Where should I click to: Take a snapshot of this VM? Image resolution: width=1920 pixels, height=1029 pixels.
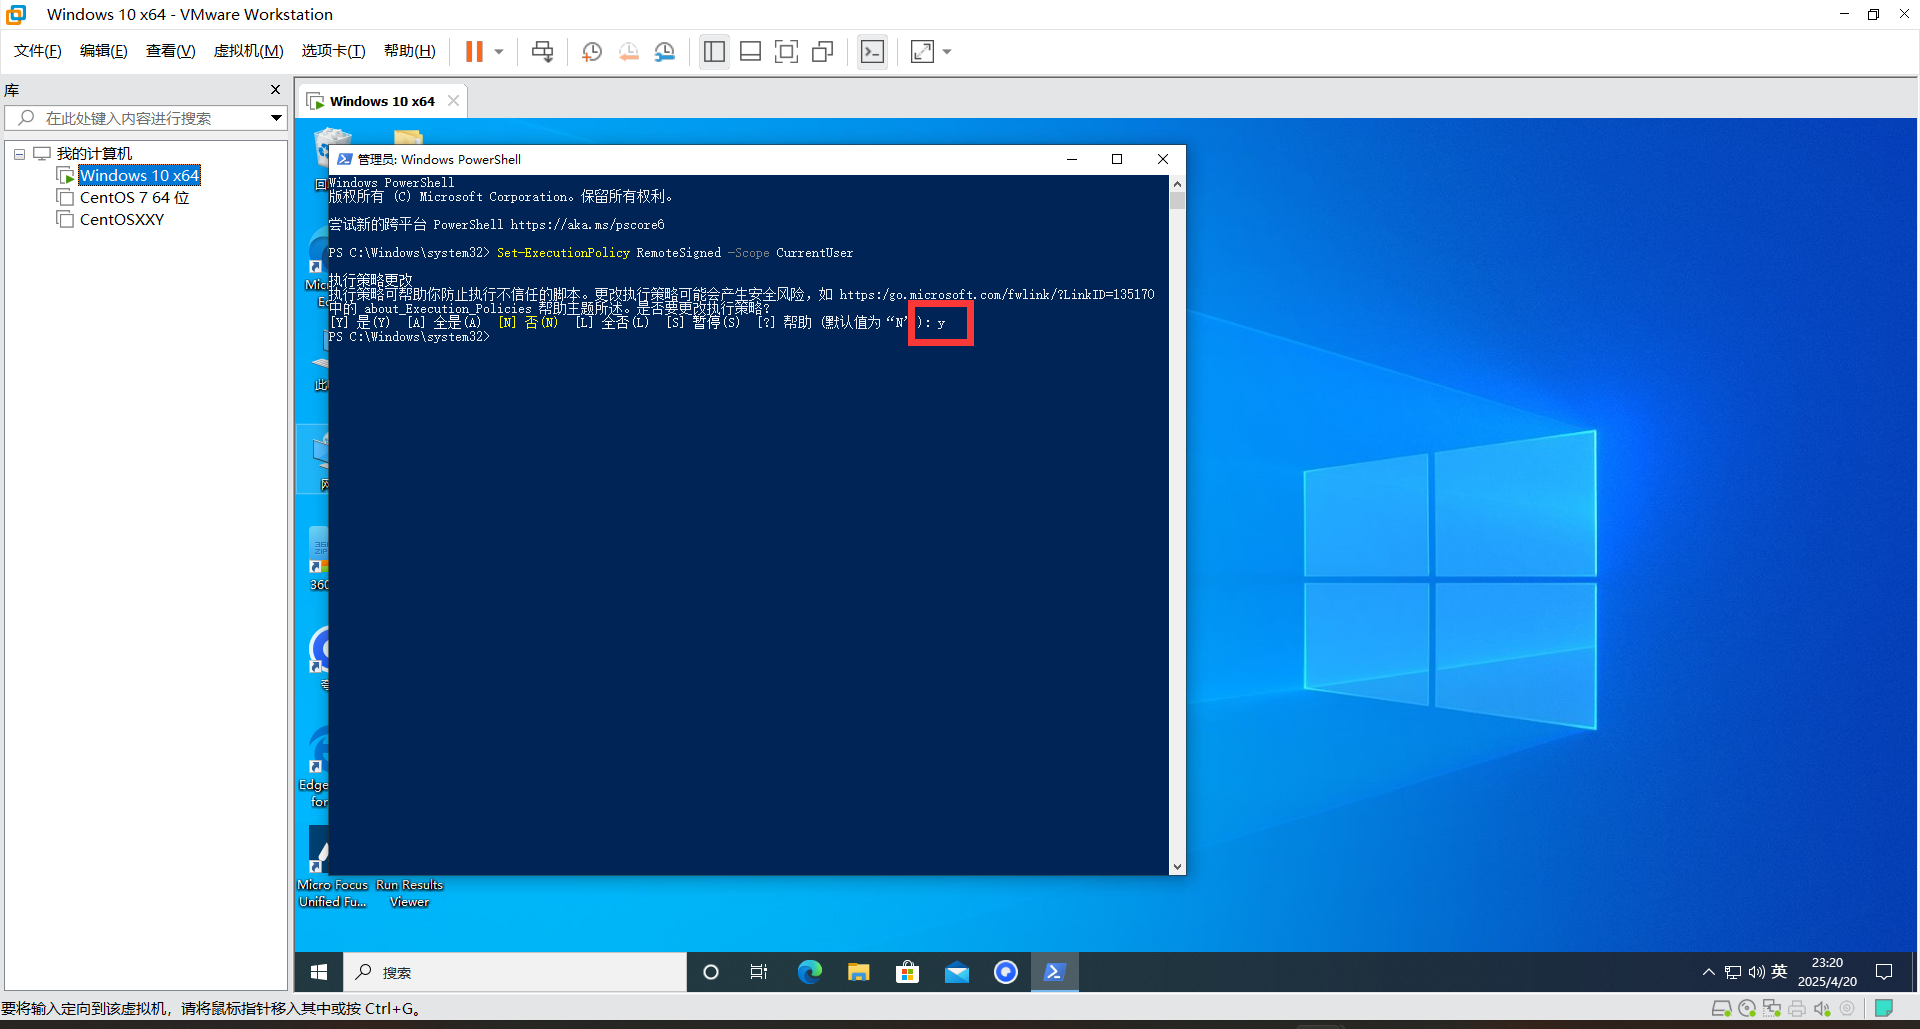tap(591, 51)
